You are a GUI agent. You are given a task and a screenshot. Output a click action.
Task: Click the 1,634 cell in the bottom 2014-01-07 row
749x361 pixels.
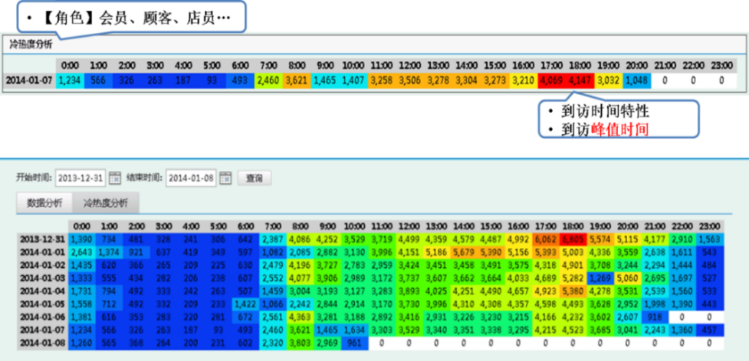(354, 331)
